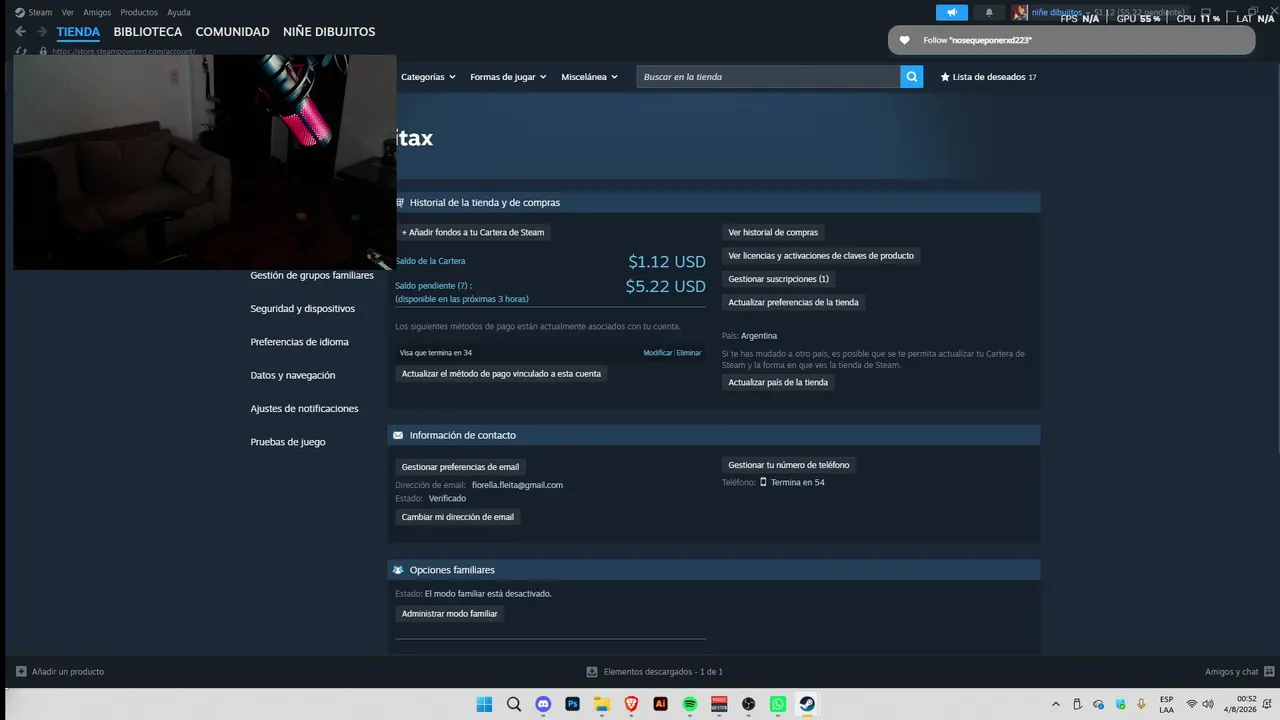Click Gestionar tu número de teléfono
This screenshot has width=1280, height=720.
click(789, 465)
